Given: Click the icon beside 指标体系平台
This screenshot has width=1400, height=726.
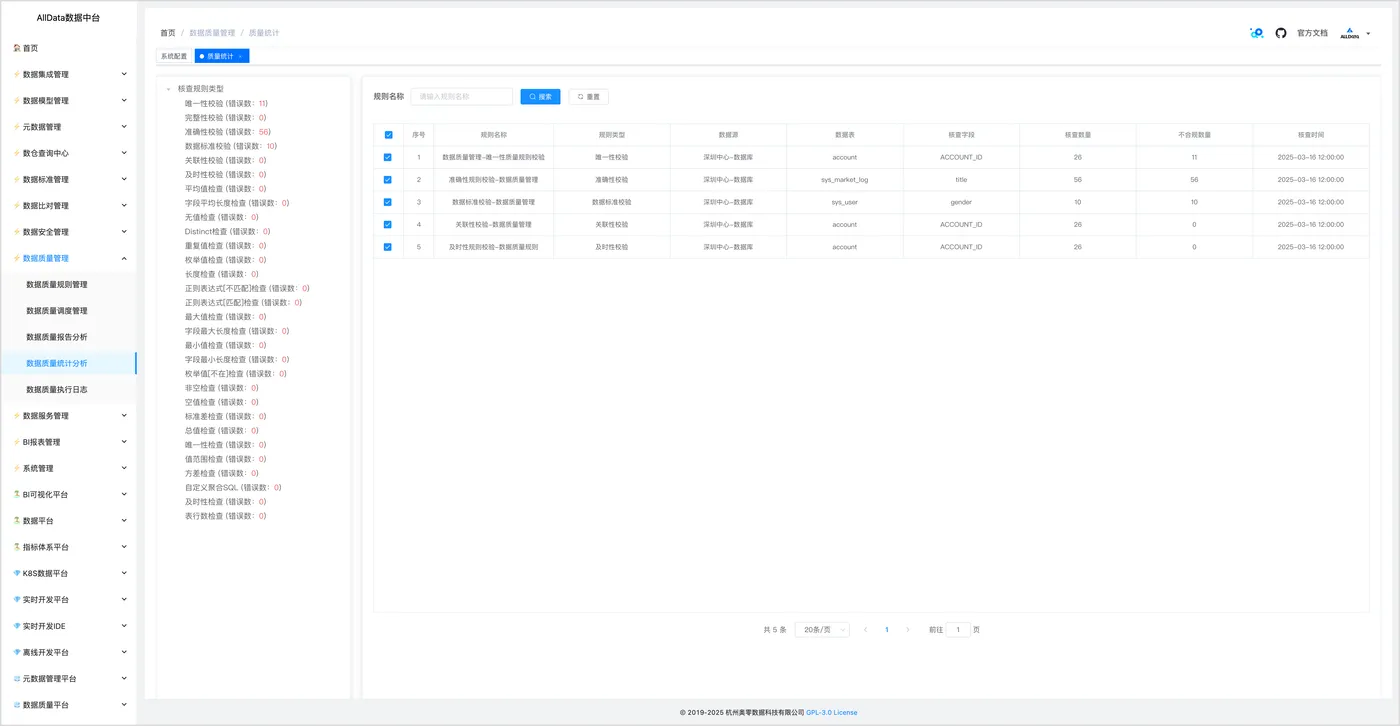Looking at the screenshot, I should (x=17, y=547).
